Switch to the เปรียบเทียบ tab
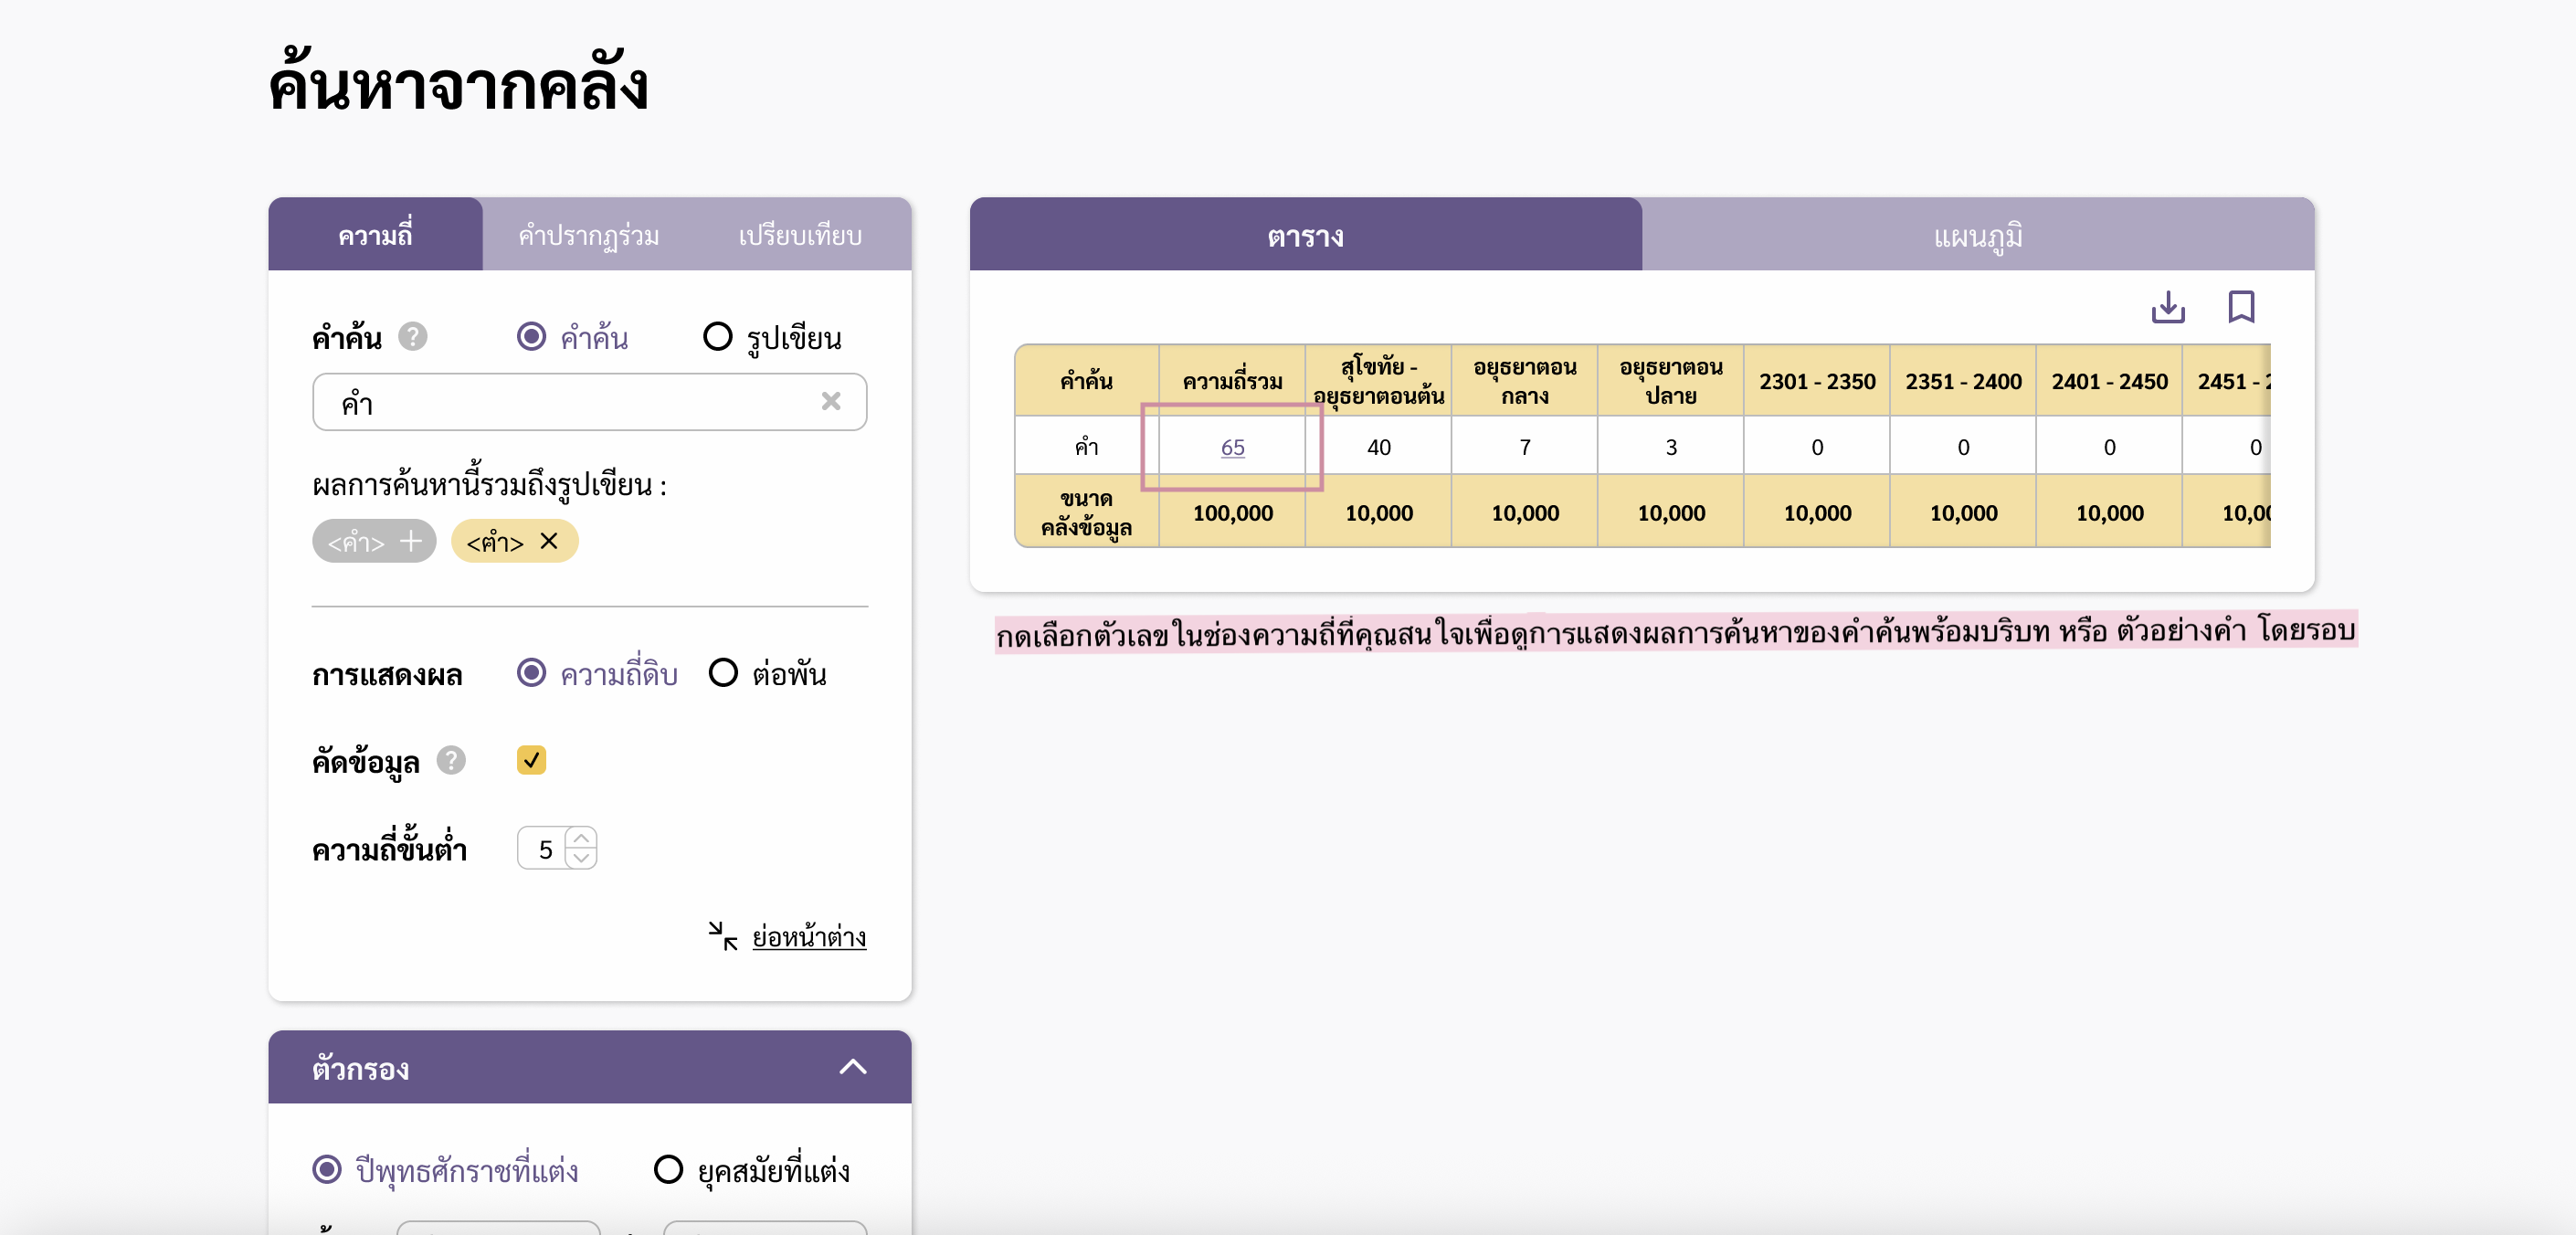The width and height of the screenshot is (2576, 1235). click(800, 235)
